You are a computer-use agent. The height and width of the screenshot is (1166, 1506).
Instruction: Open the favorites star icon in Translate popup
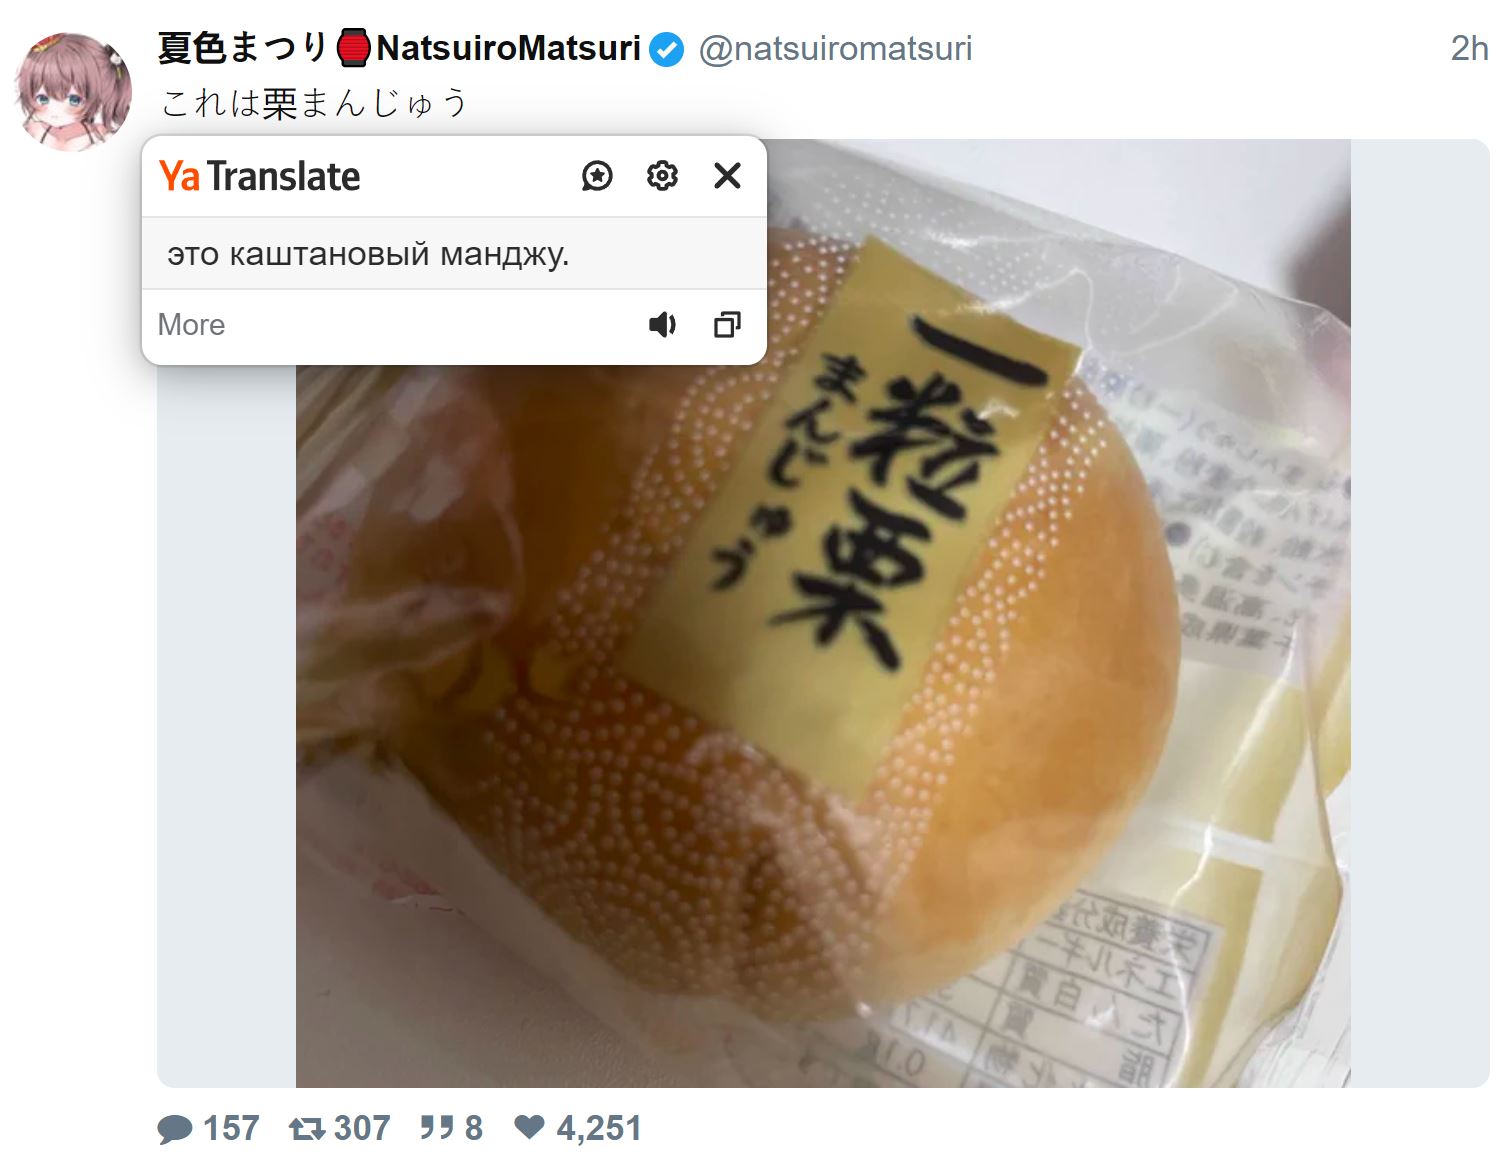[x=597, y=176]
